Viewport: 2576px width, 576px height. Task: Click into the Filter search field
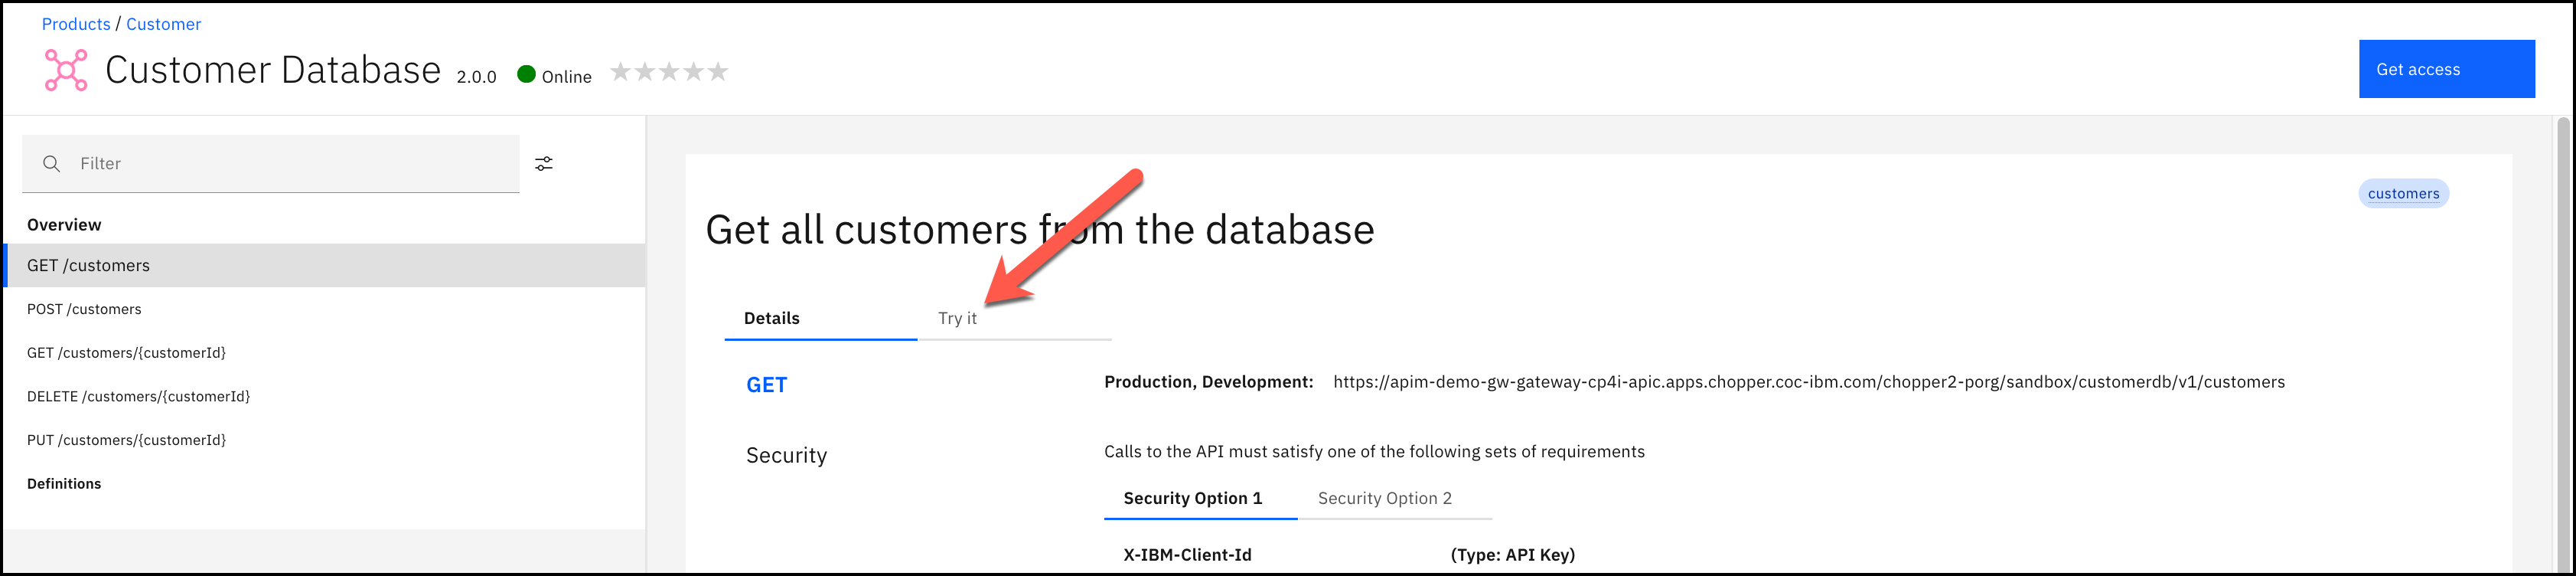pos(271,164)
